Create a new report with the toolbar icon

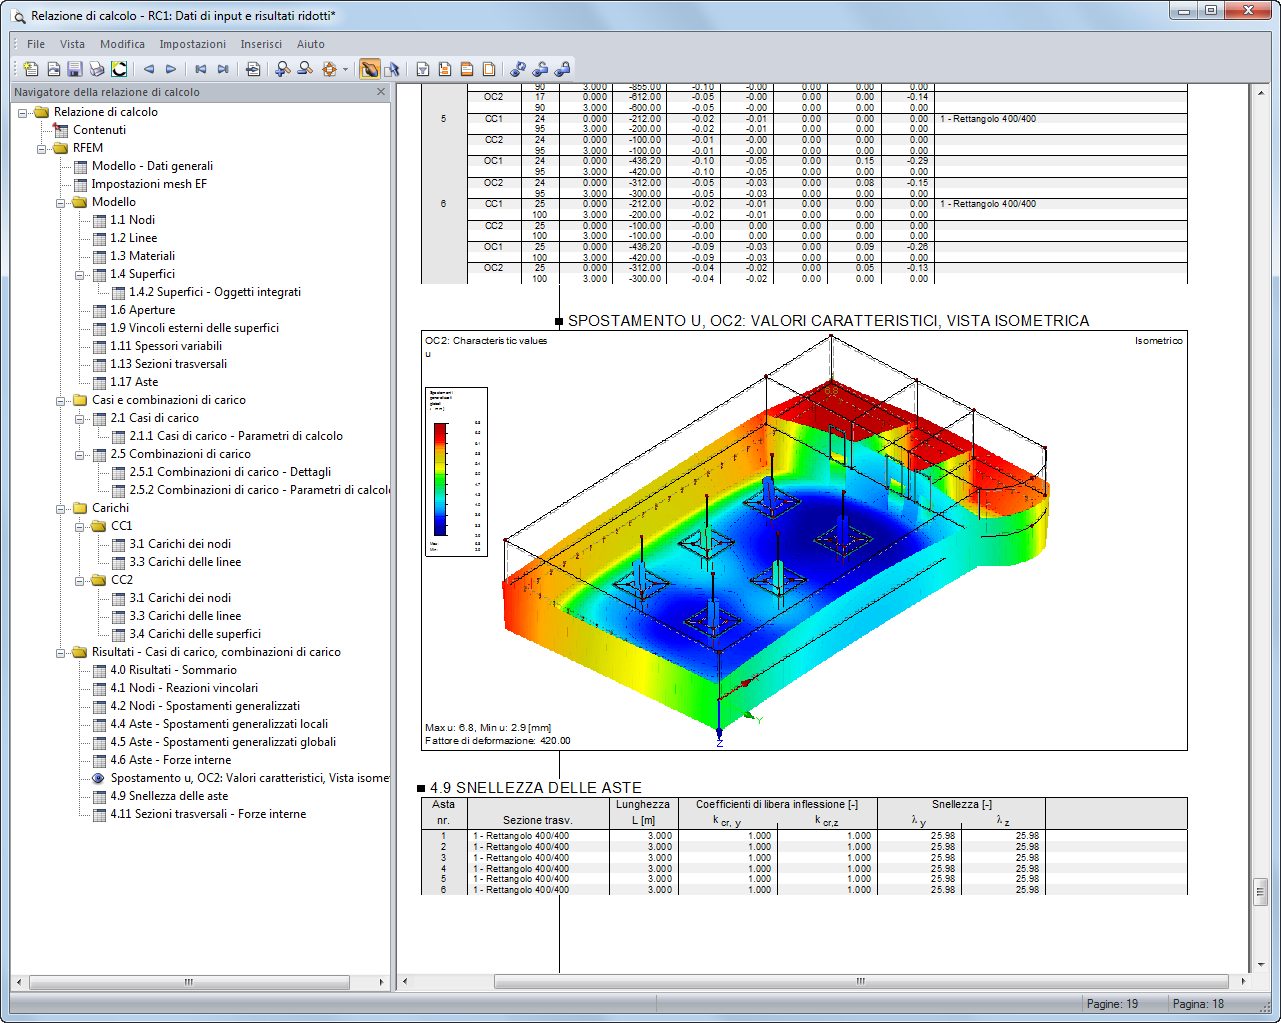31,69
